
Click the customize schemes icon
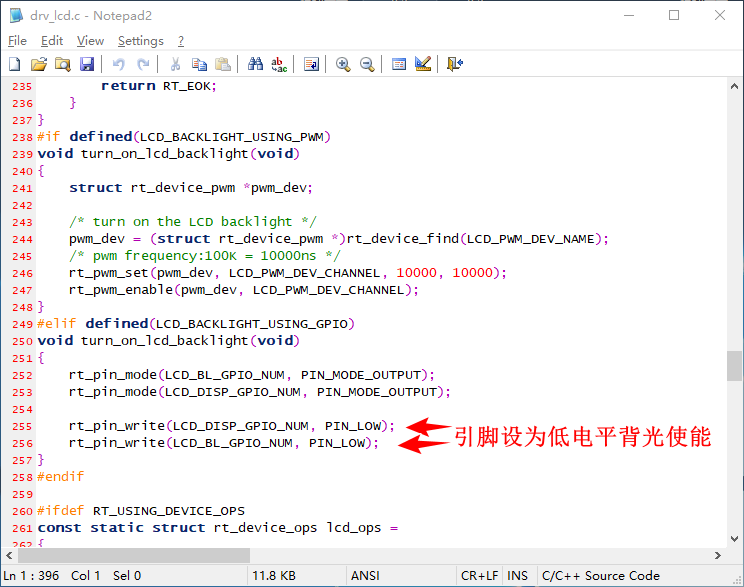[423, 64]
